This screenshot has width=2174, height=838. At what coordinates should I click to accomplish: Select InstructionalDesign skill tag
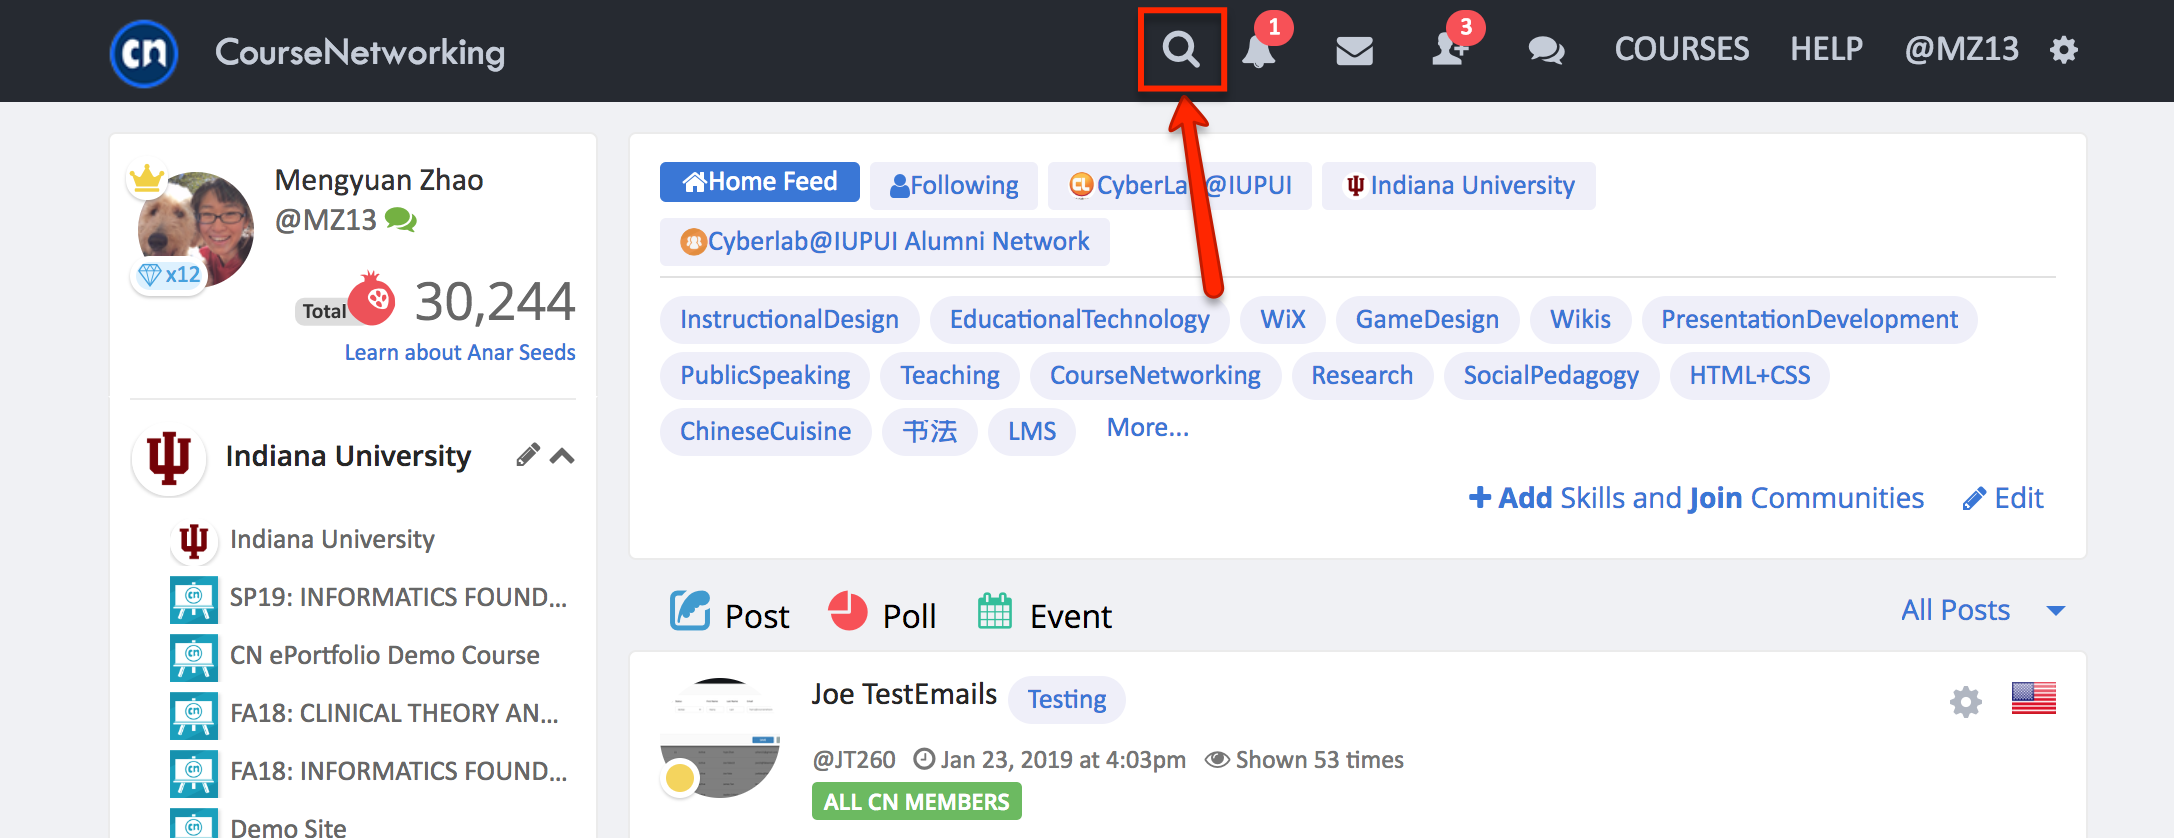click(x=789, y=320)
